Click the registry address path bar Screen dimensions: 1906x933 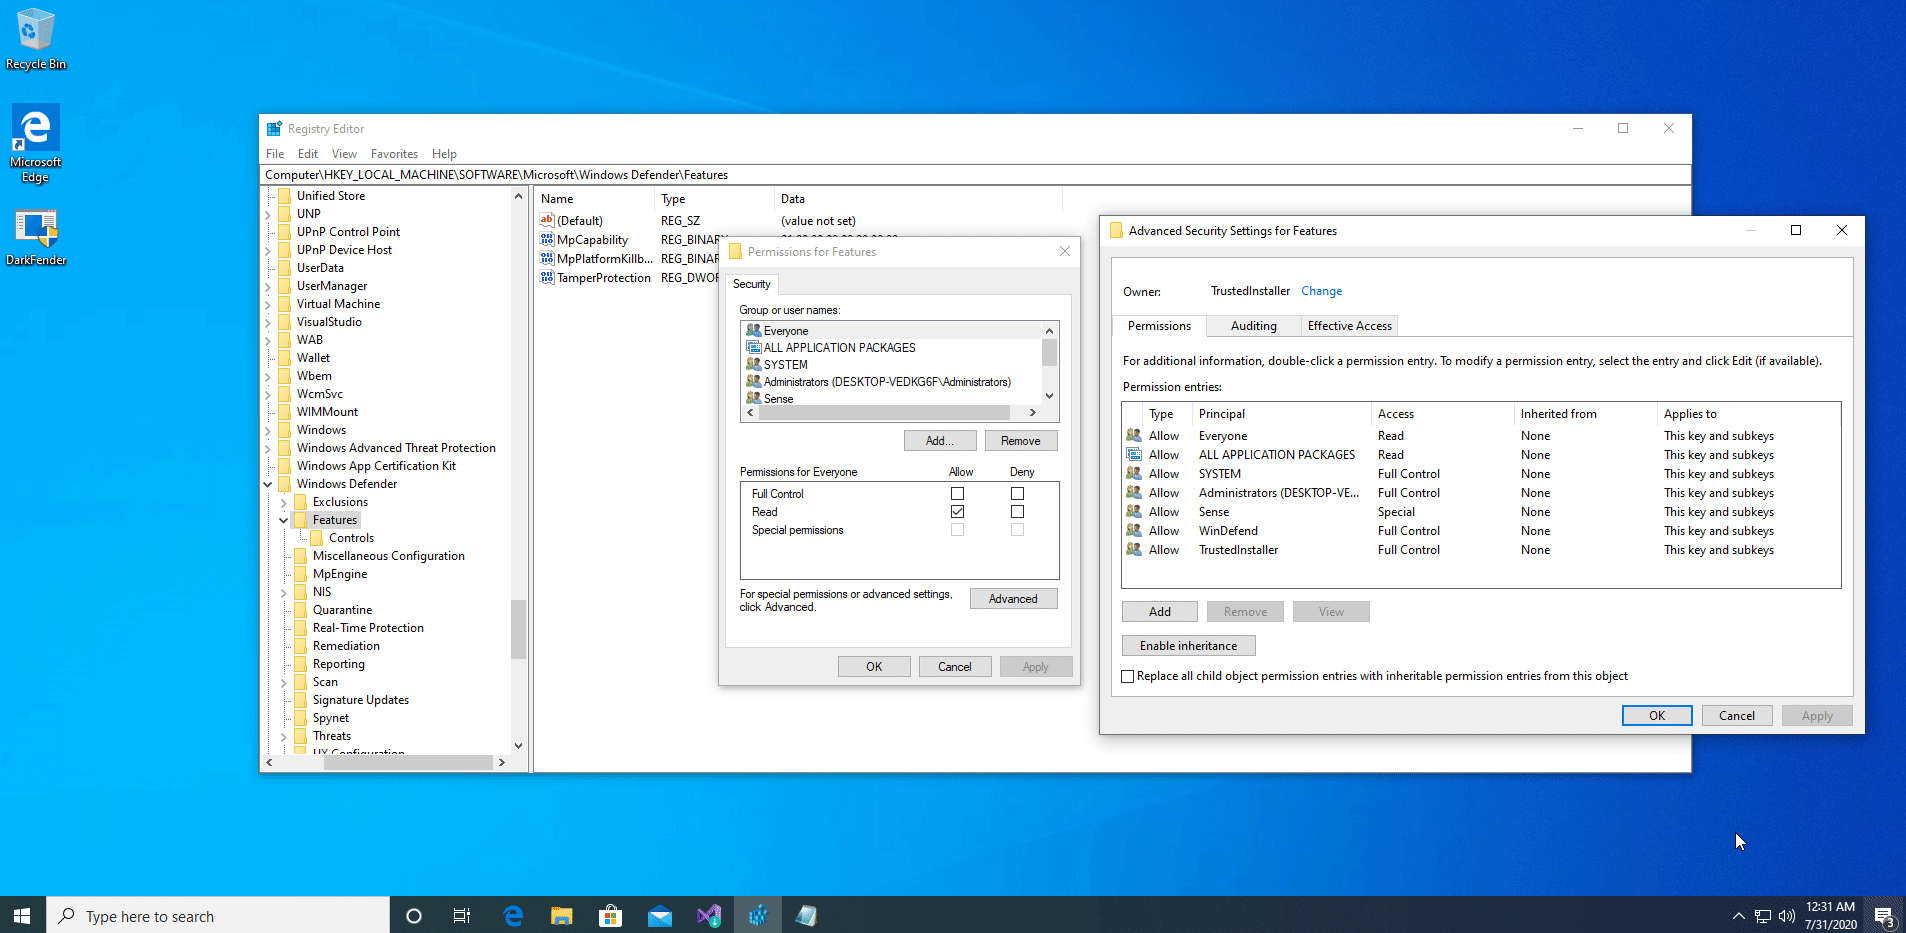(975, 175)
